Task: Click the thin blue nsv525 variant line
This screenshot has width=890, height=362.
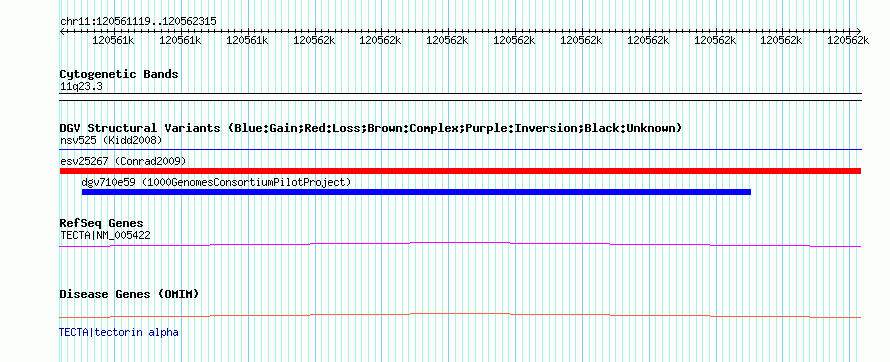Action: [460, 150]
